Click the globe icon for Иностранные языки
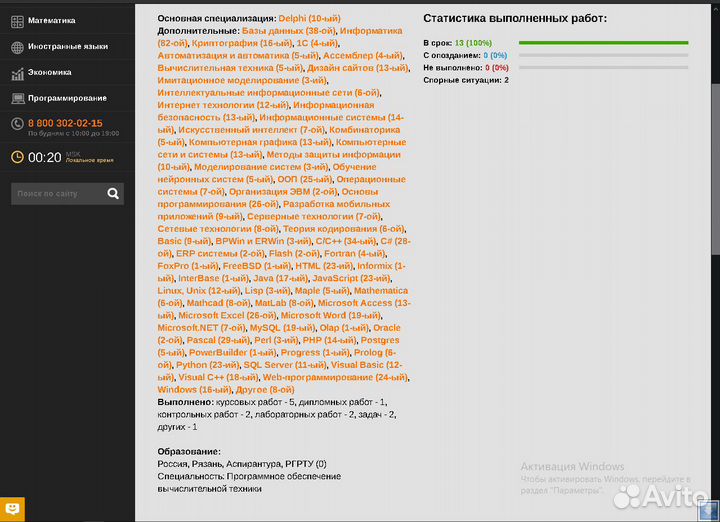720x522 pixels. click(18, 47)
